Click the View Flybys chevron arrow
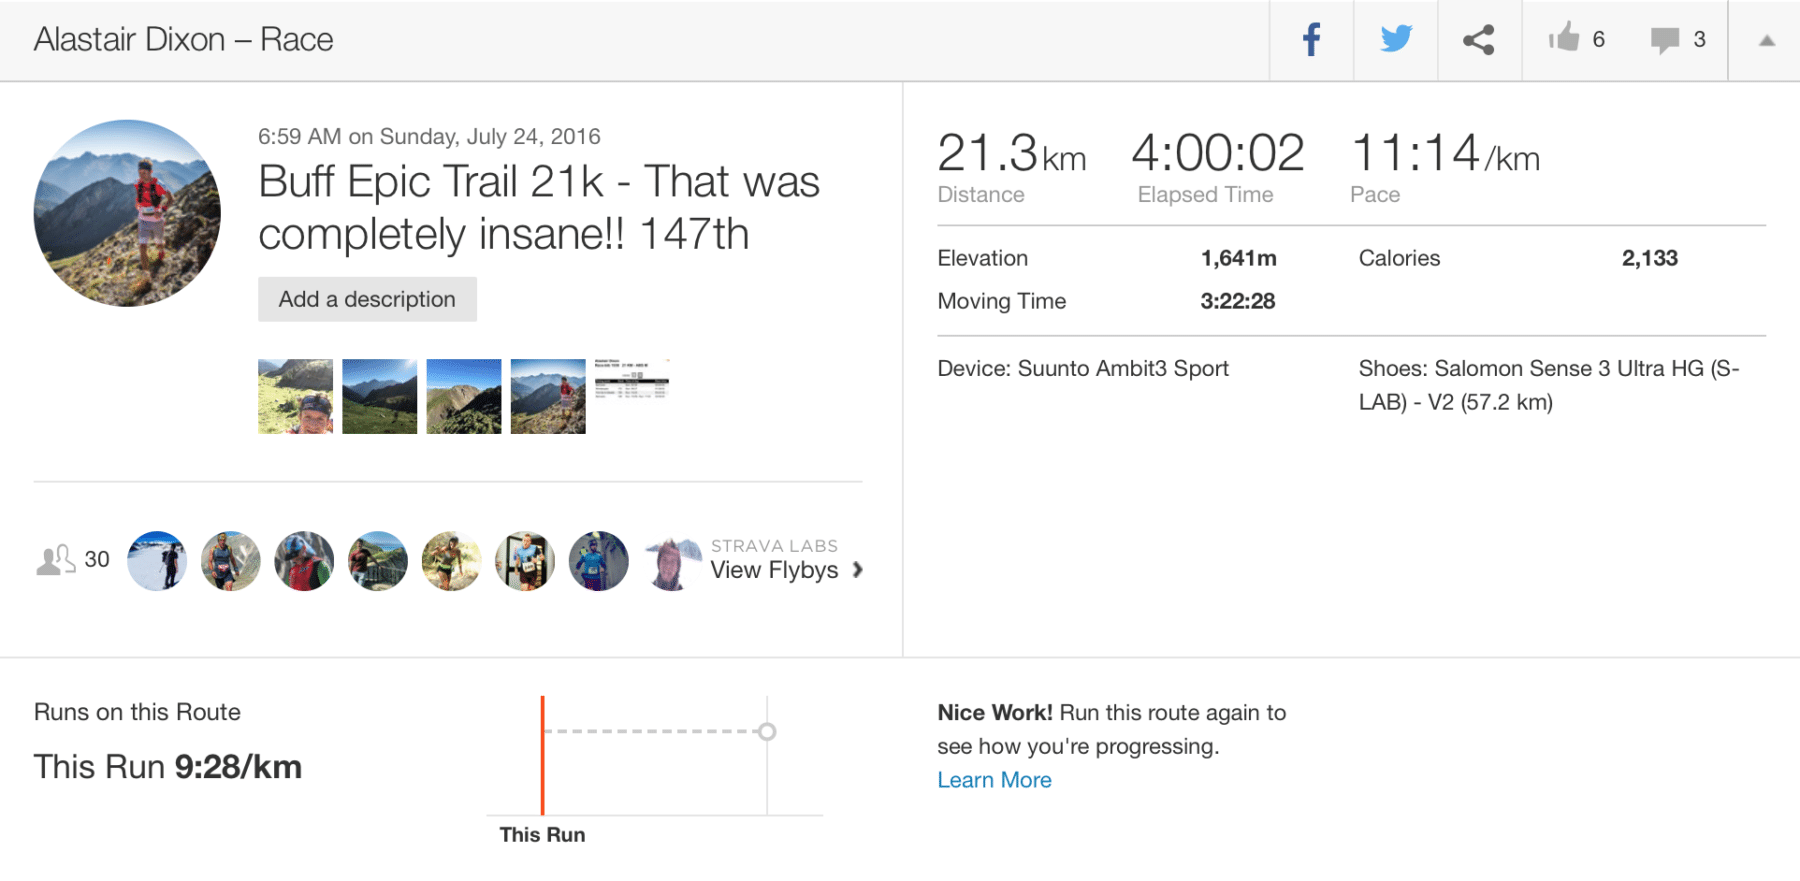Viewport: 1800px width, 881px height. pyautogui.click(x=857, y=570)
